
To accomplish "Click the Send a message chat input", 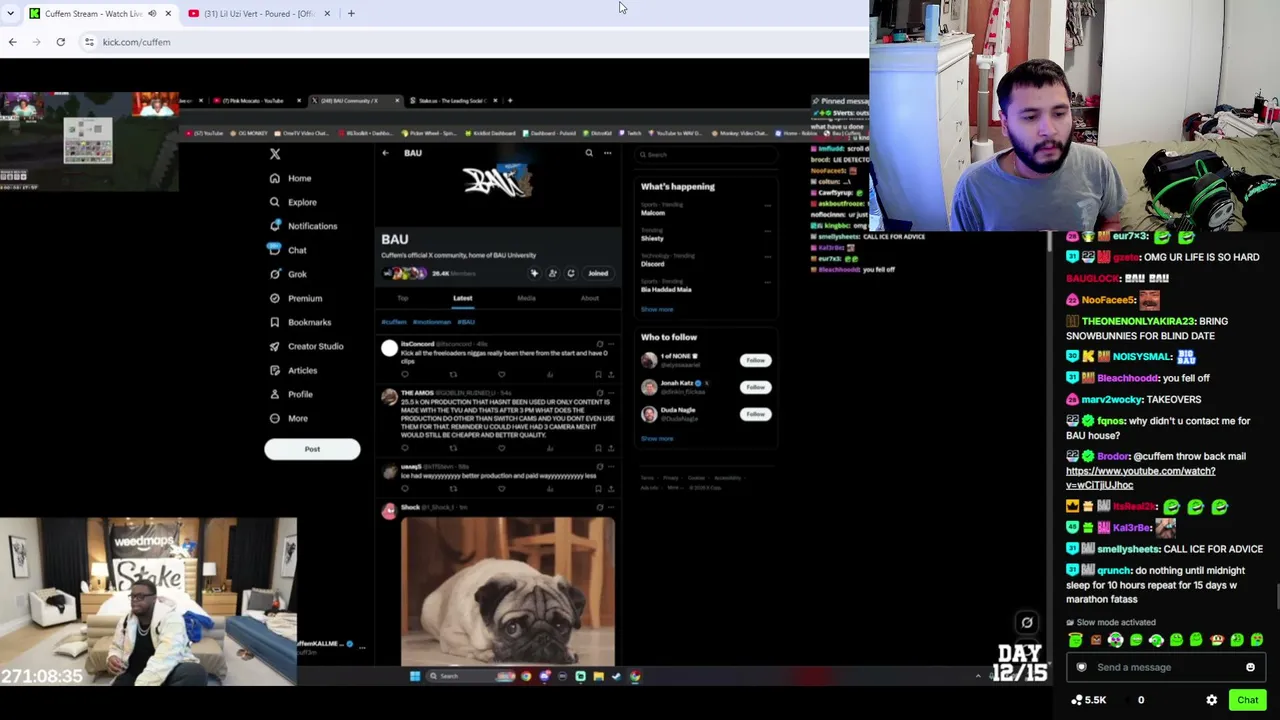I will (1165, 667).
